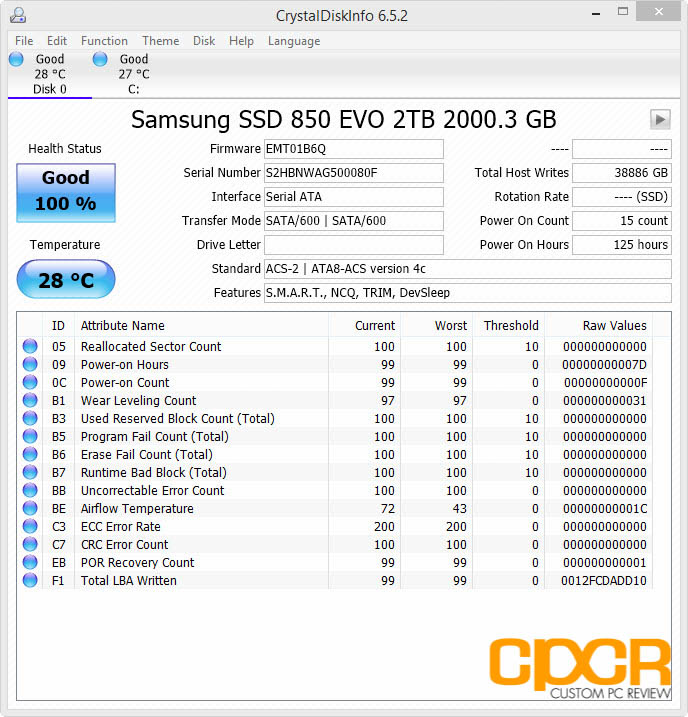688x717 pixels.
Task: Select the Wear Leveling Count attribute name
Action: (139, 401)
